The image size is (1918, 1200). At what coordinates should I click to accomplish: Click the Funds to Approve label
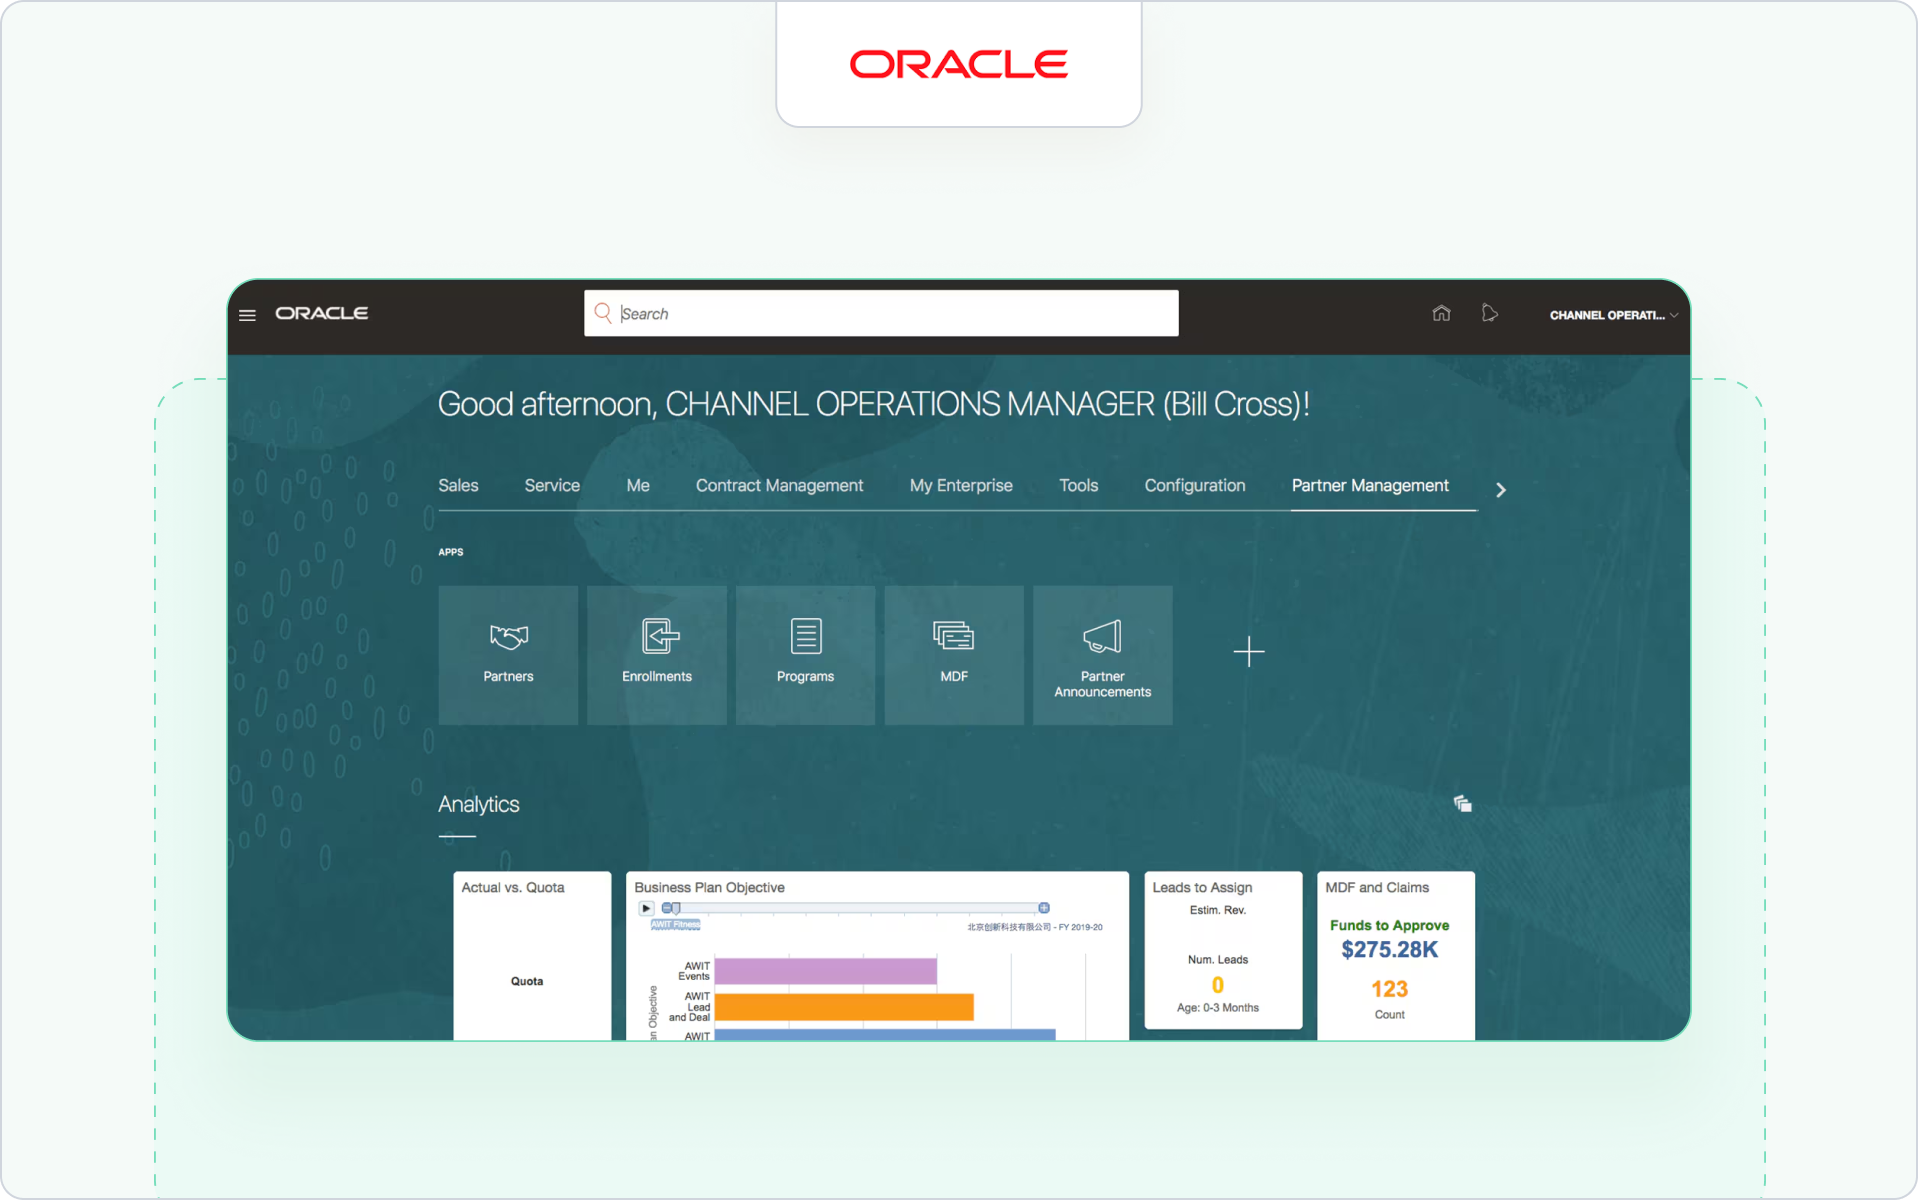pyautogui.click(x=1389, y=925)
